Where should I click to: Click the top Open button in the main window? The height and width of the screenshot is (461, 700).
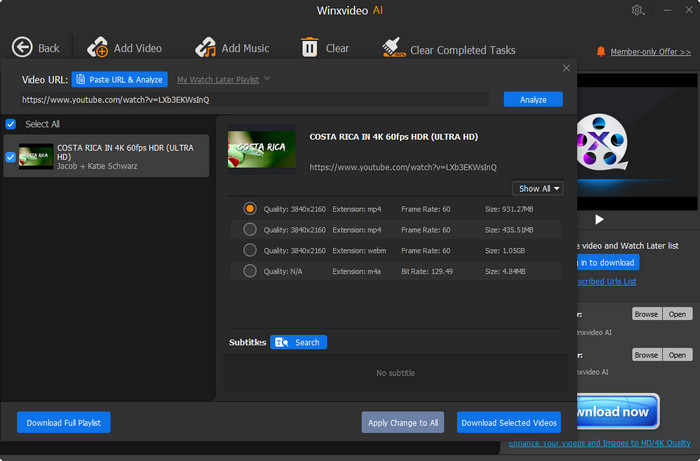coord(677,314)
